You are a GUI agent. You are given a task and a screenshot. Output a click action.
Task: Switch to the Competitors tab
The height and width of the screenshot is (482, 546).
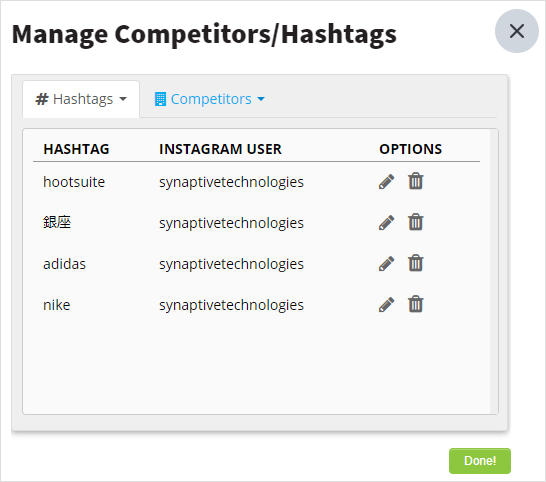(x=210, y=99)
